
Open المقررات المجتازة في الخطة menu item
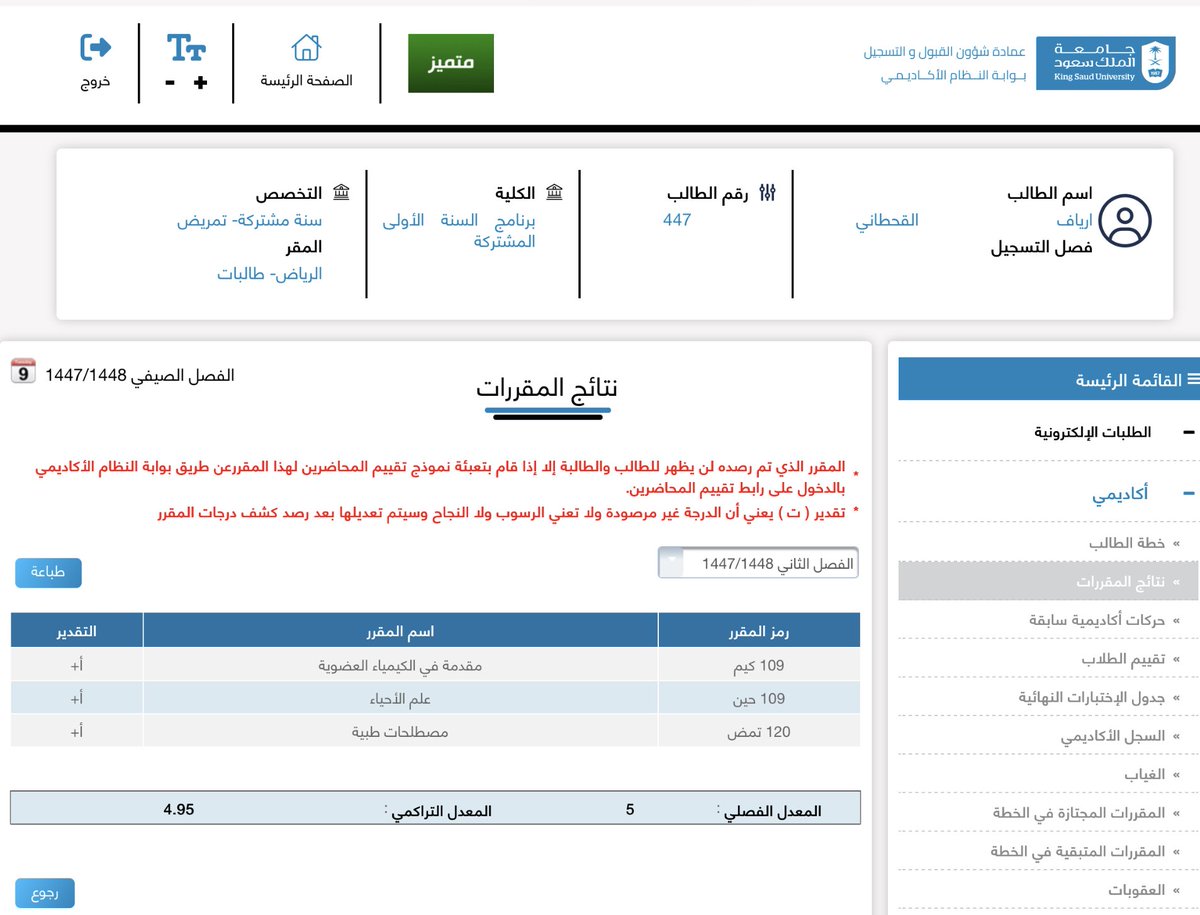click(1079, 813)
